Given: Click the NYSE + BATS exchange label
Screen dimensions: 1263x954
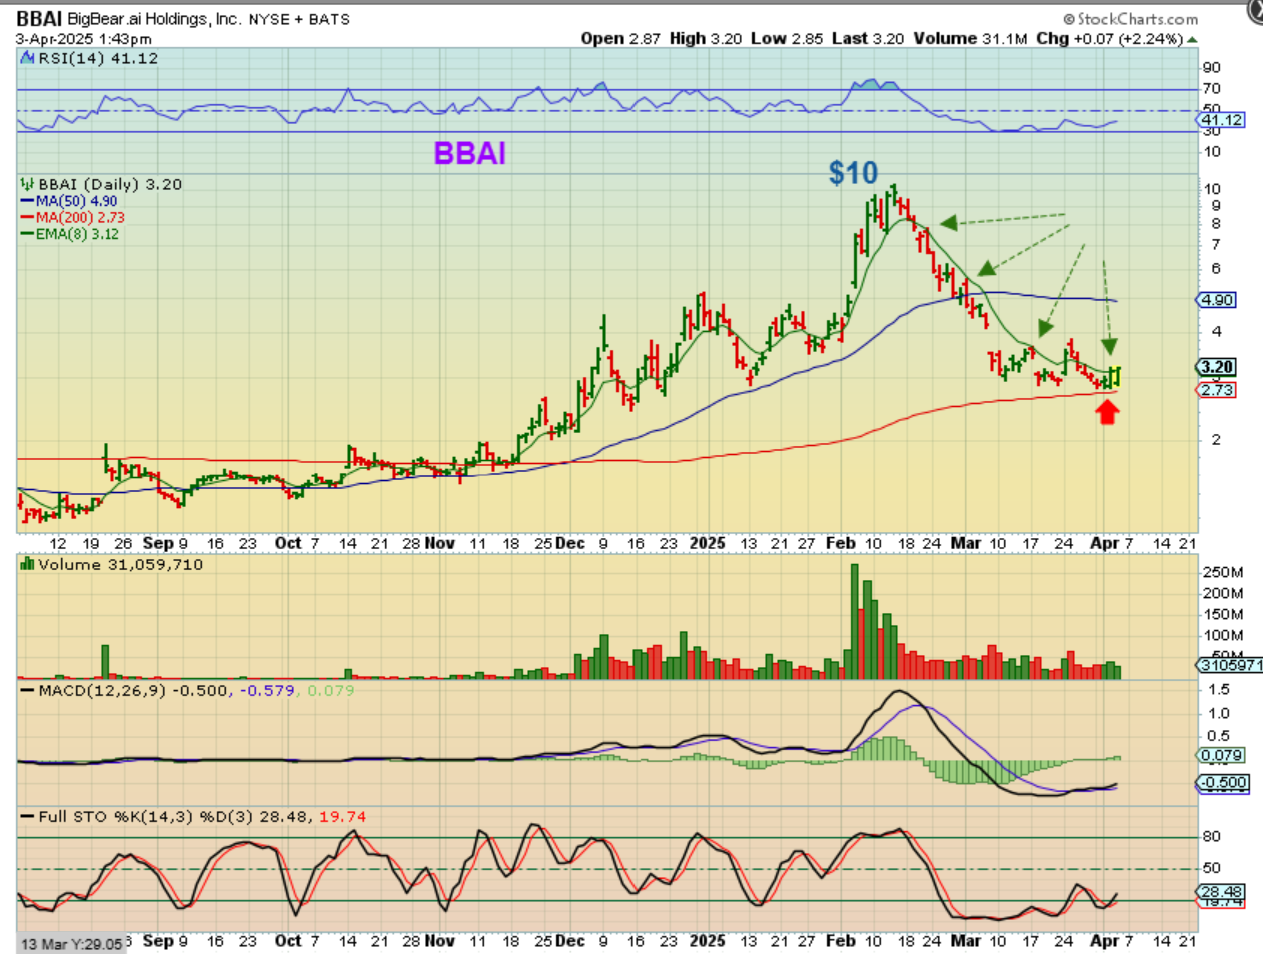Looking at the screenshot, I should pyautogui.click(x=299, y=19).
